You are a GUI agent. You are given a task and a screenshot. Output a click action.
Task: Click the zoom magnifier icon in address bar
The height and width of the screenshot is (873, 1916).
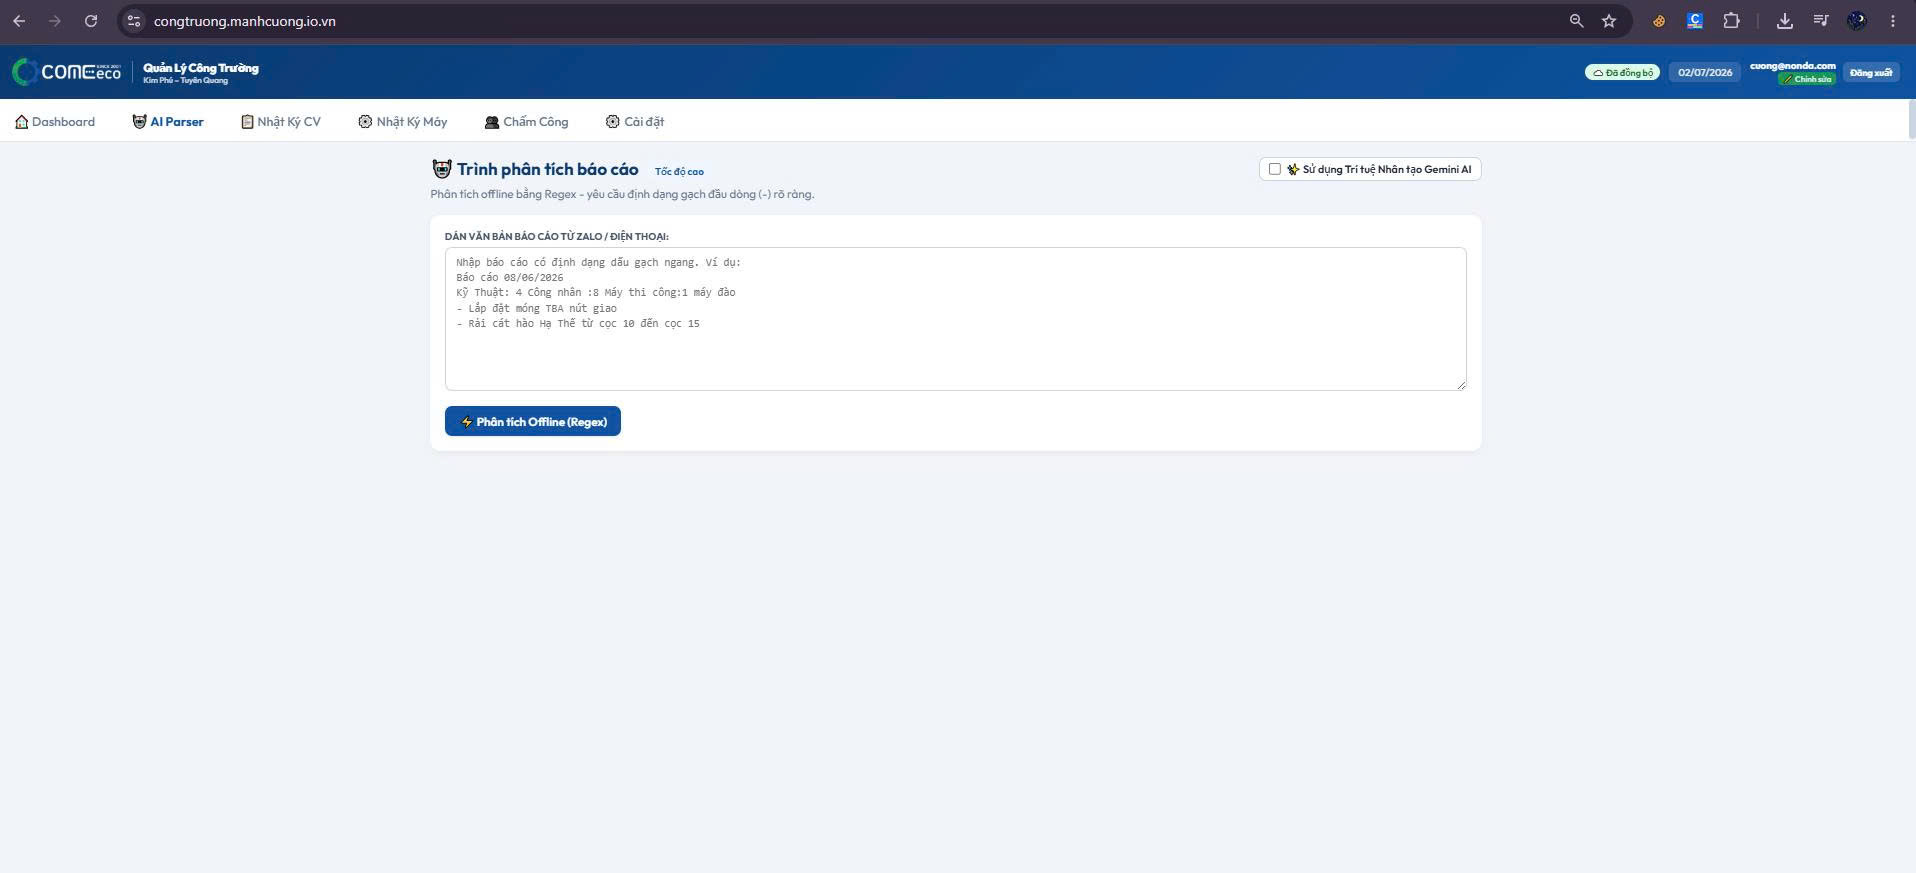coord(1576,21)
